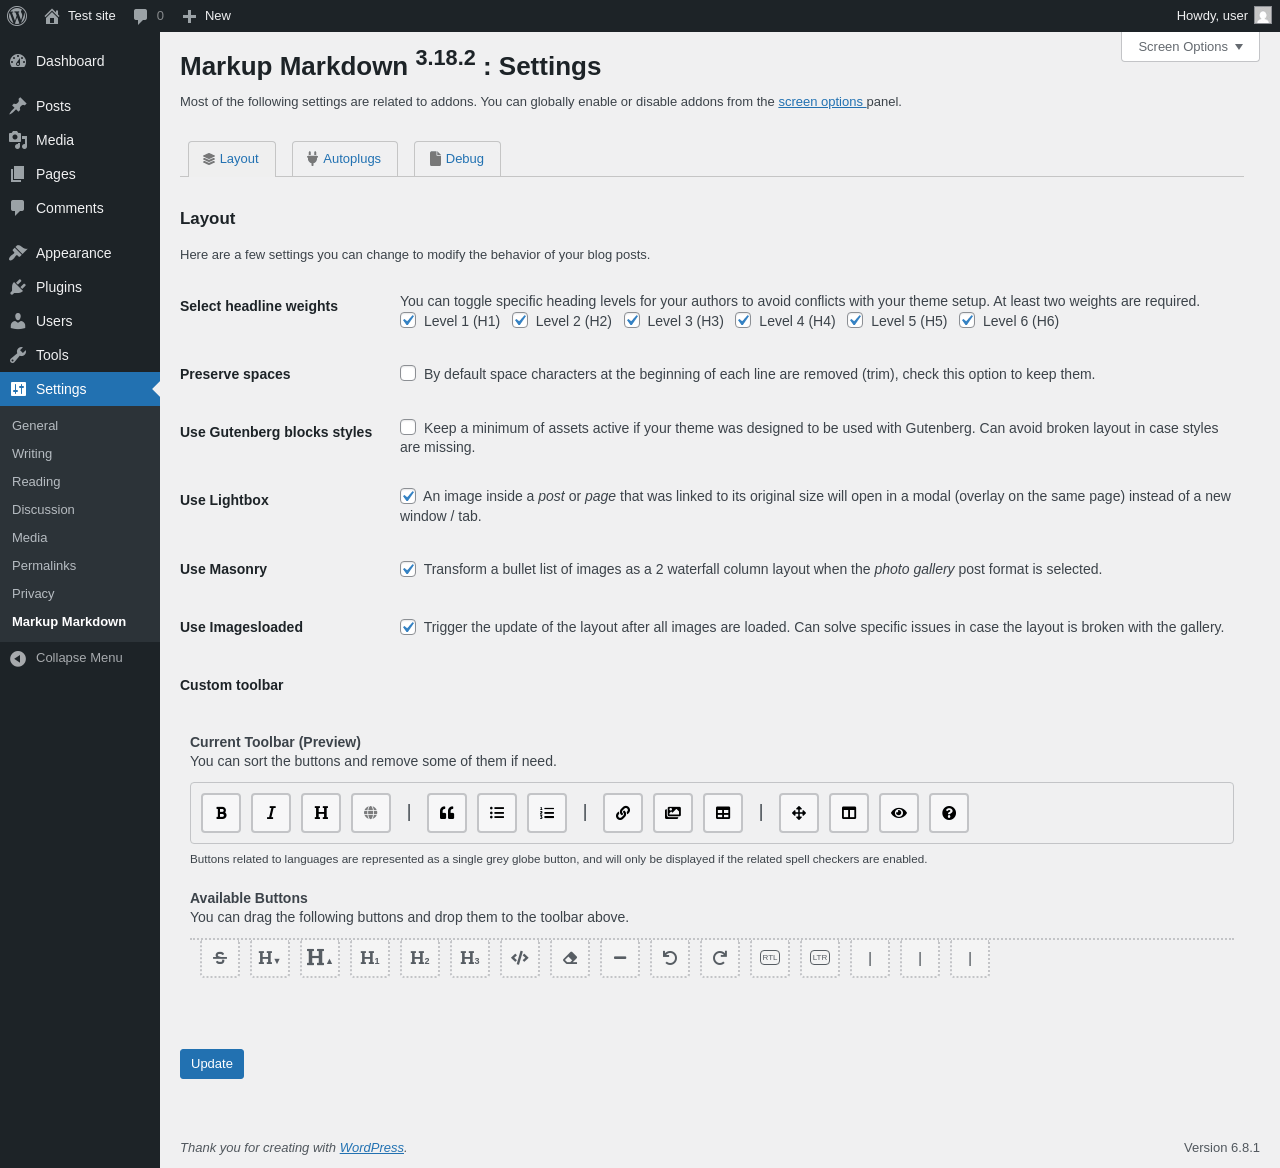Select the code brackets button
This screenshot has height=1168, width=1280.
[x=520, y=958]
